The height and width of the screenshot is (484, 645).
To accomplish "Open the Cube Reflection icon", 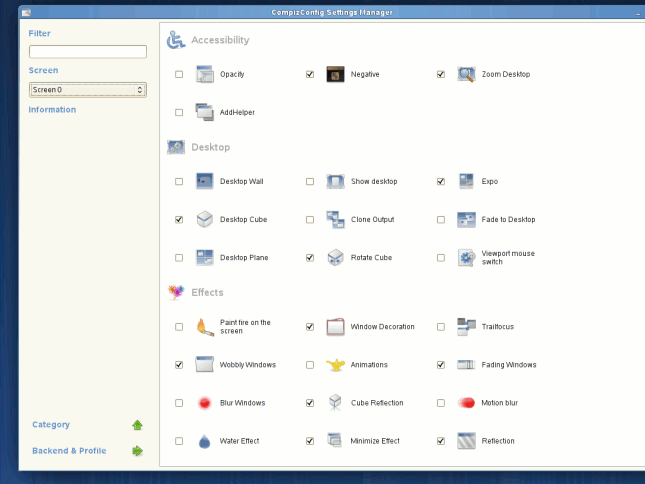I will [x=335, y=403].
